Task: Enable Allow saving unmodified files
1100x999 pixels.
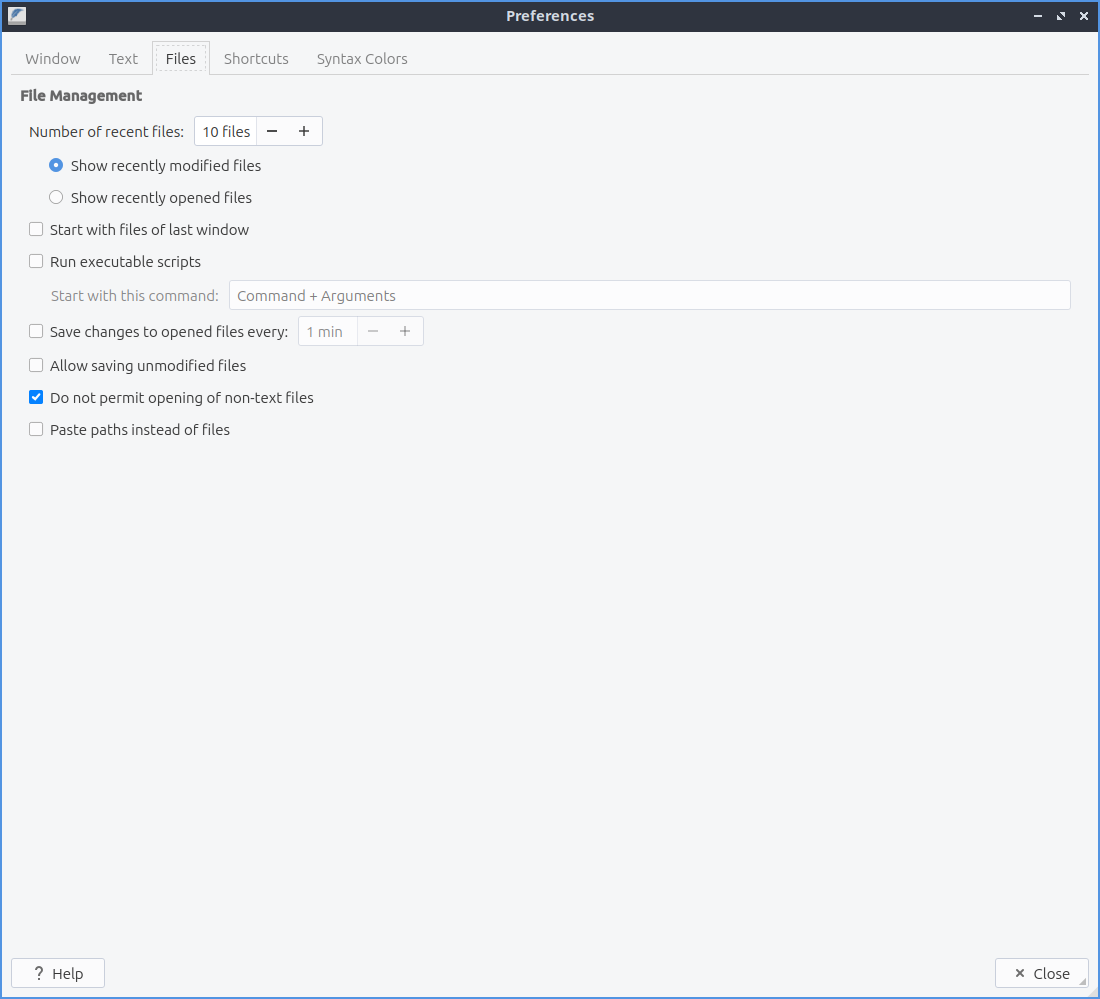Action: coord(36,366)
